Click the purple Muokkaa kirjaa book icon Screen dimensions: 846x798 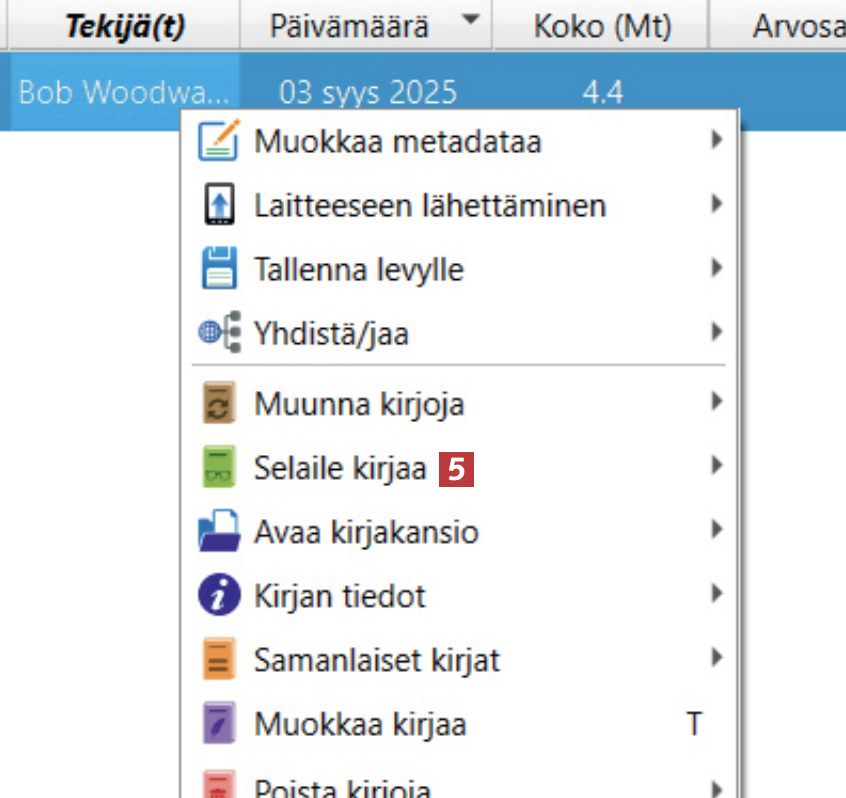point(219,722)
